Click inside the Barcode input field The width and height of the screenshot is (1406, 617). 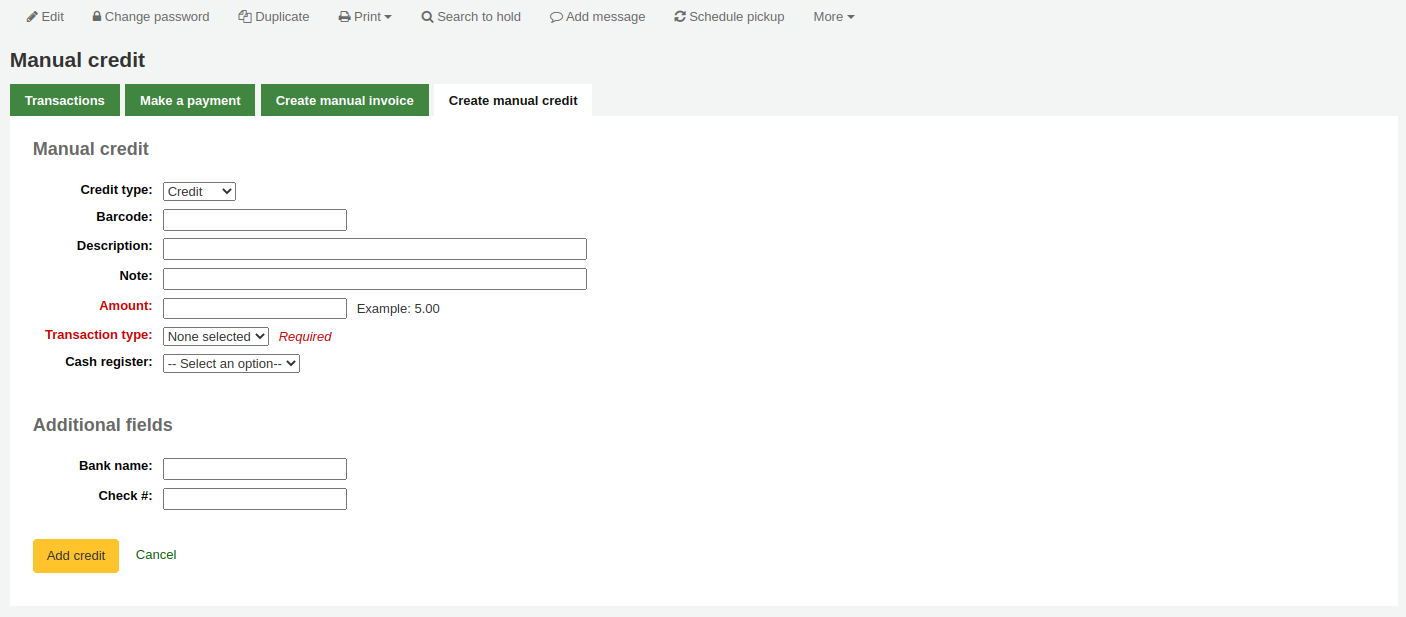254,219
